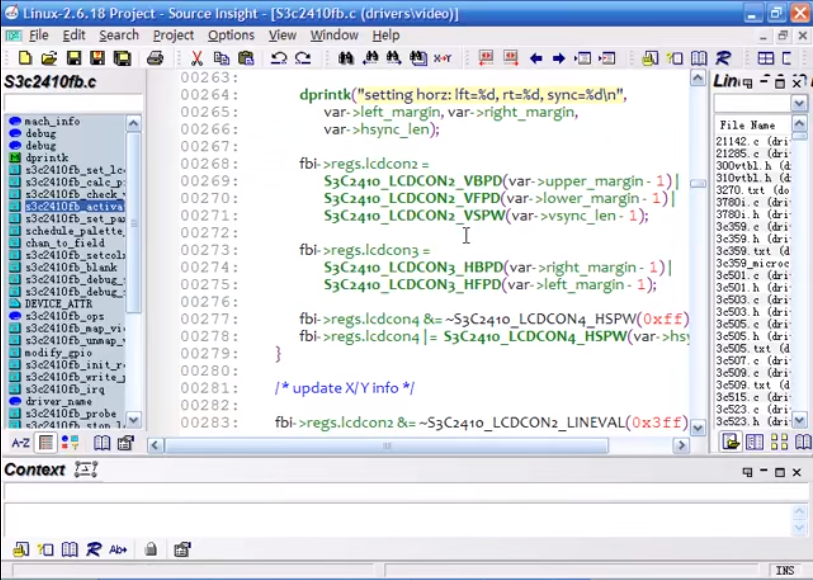Click the Context panel's blue R icon
Image resolution: width=813 pixels, height=580 pixels.
tap(93, 549)
